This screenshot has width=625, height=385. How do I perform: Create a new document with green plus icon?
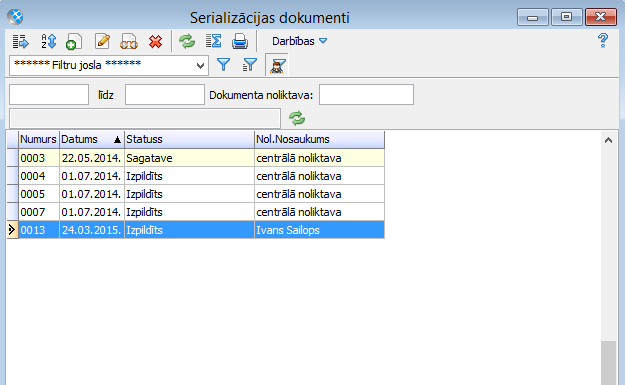click(74, 41)
